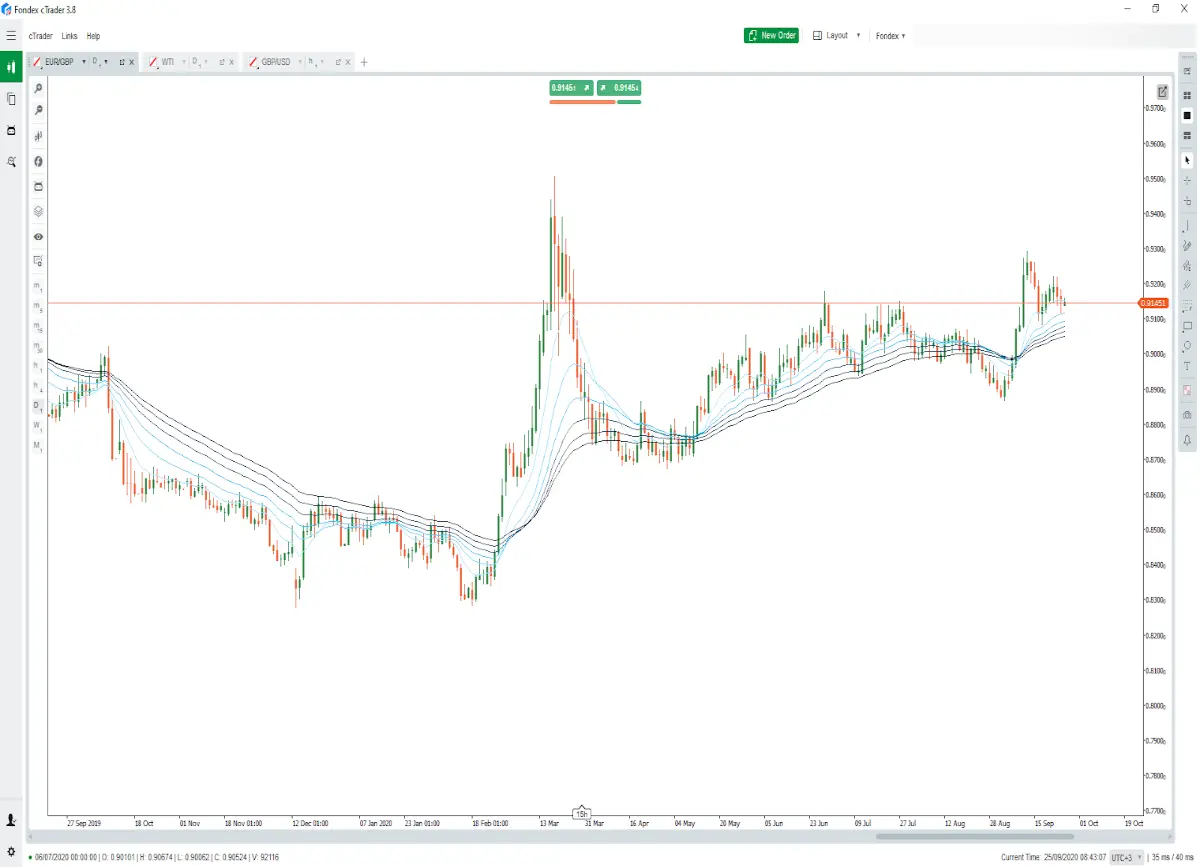Open the Trade section in the sidebar
Viewport: 1200px width, 867px height.
(11, 68)
